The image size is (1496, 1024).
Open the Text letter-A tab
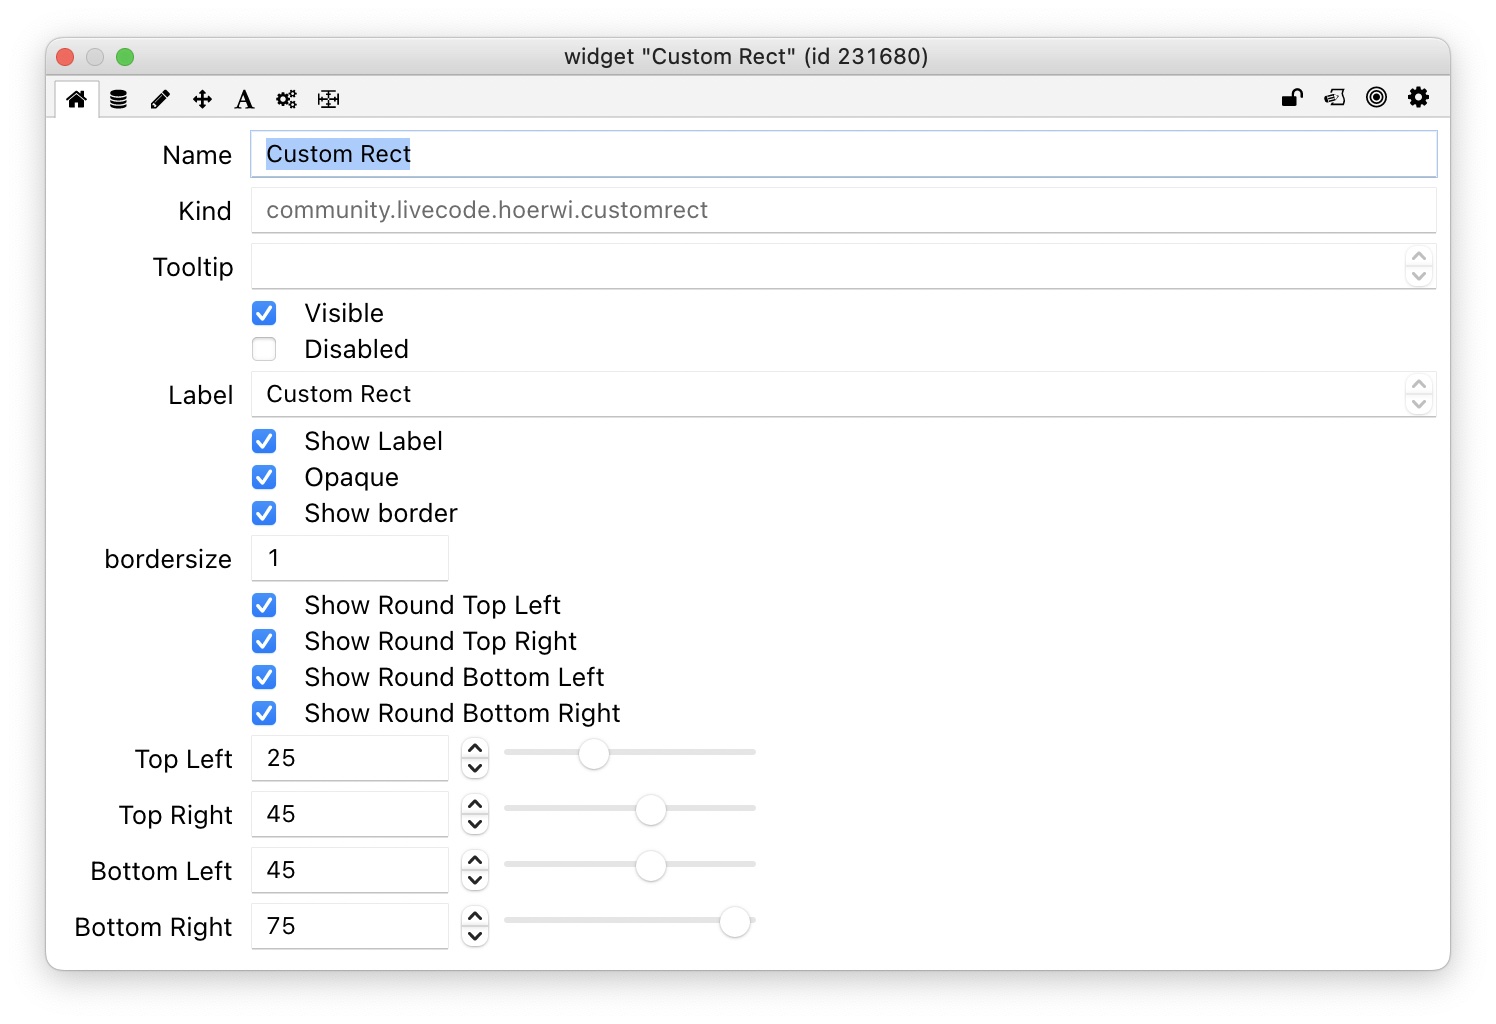(244, 99)
